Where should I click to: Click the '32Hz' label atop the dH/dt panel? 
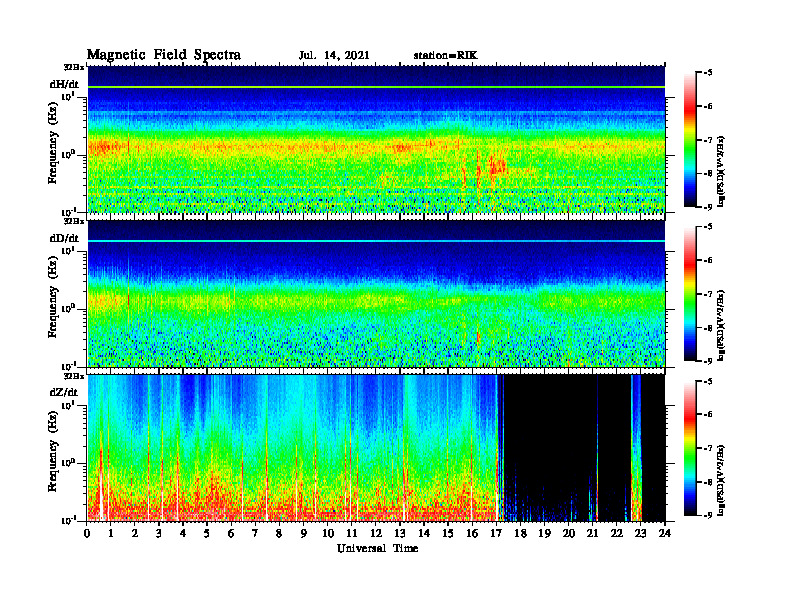click(x=74, y=66)
